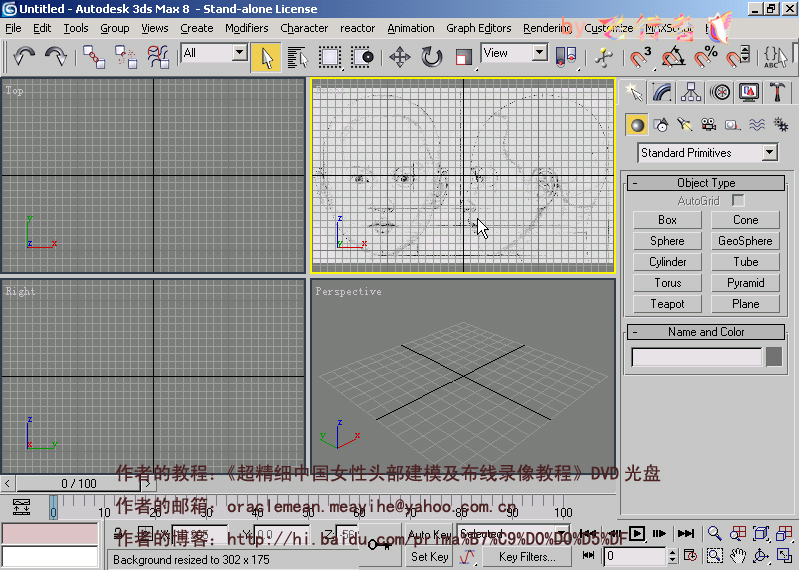Screen dimensions: 799x570
Task: Switch to Hierarchy command panel tab
Action: [690, 92]
